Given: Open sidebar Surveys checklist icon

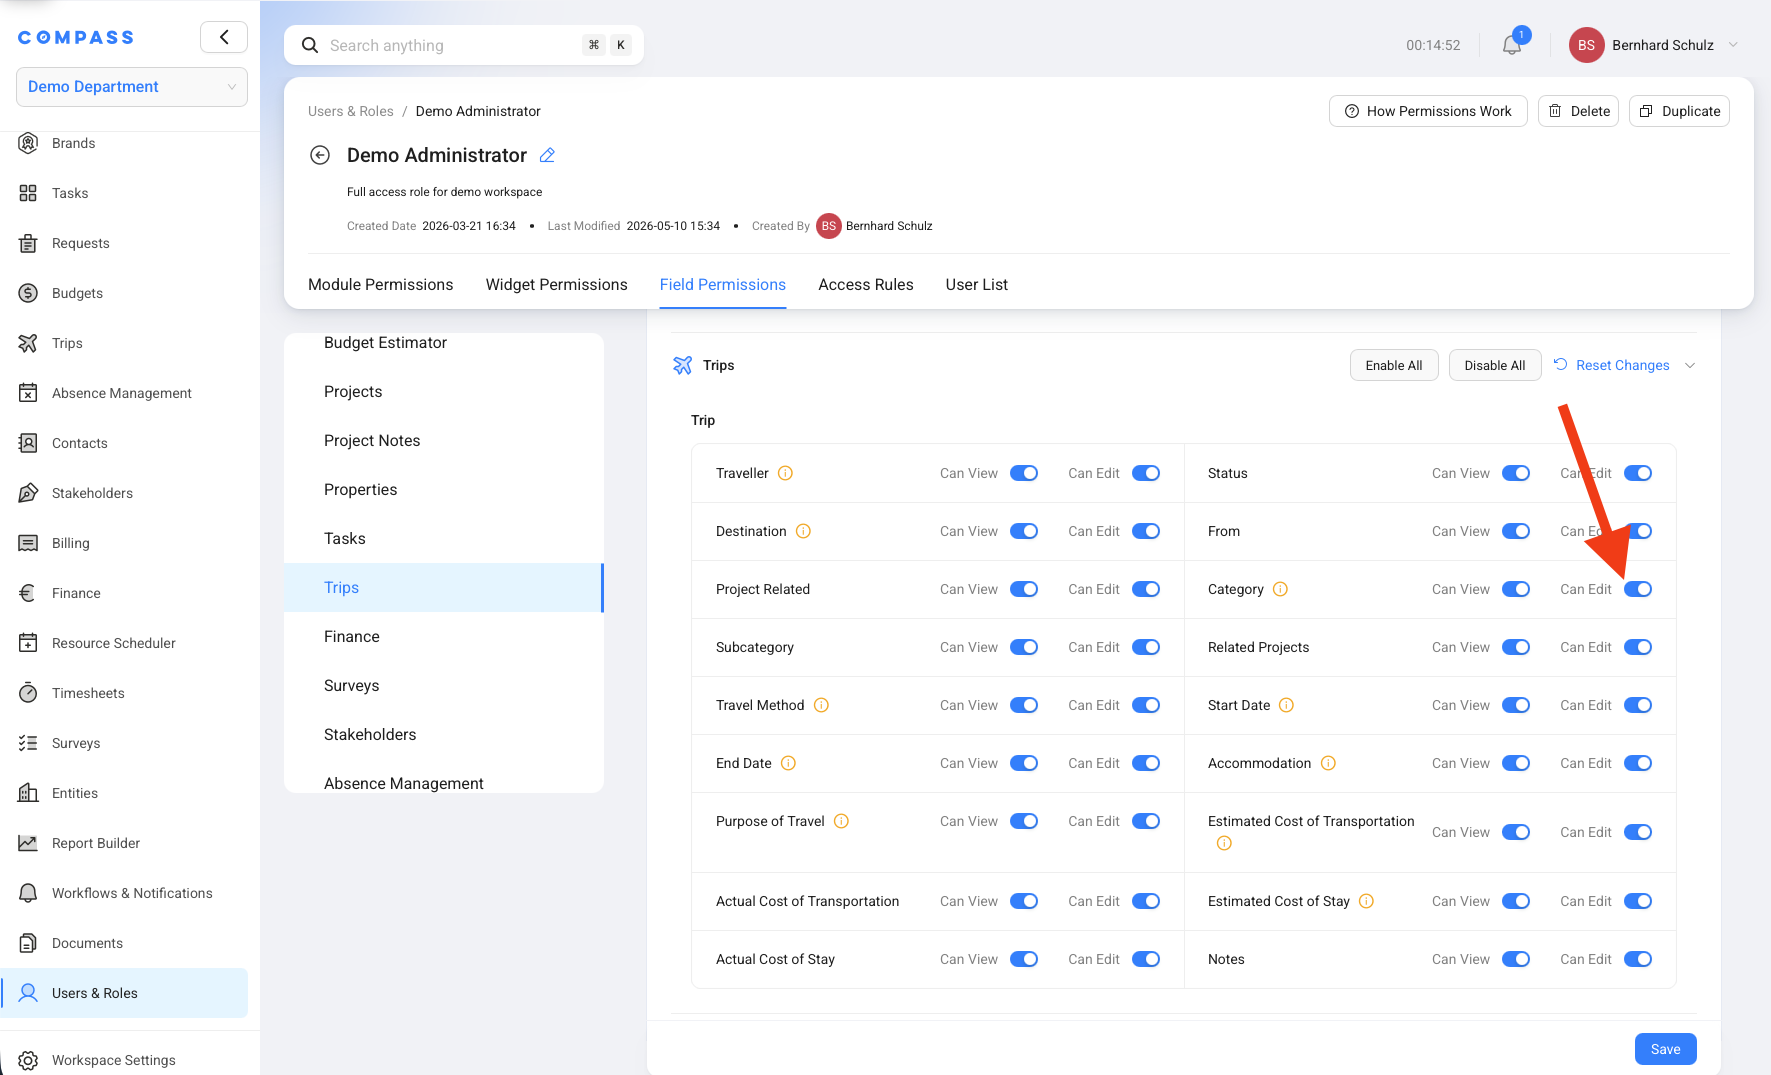Looking at the screenshot, I should click(28, 743).
